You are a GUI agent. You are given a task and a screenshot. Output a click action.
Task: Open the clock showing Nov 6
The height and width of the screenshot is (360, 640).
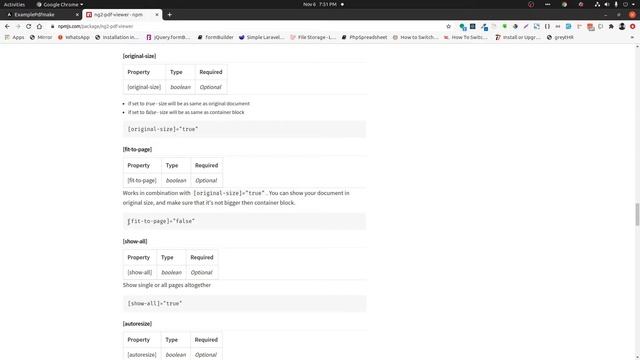coord(320,4)
